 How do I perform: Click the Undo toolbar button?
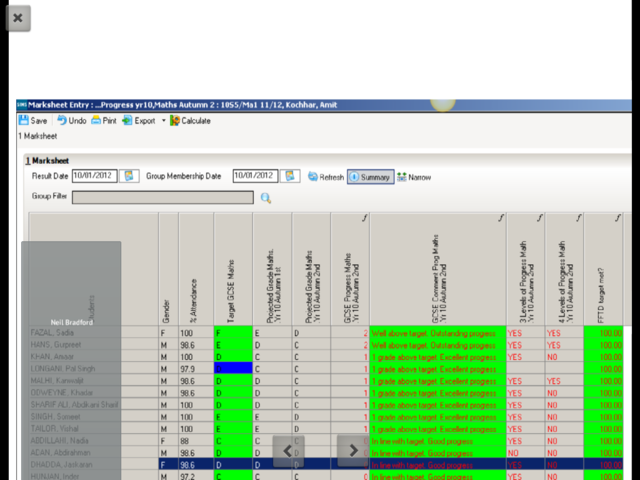[72, 120]
